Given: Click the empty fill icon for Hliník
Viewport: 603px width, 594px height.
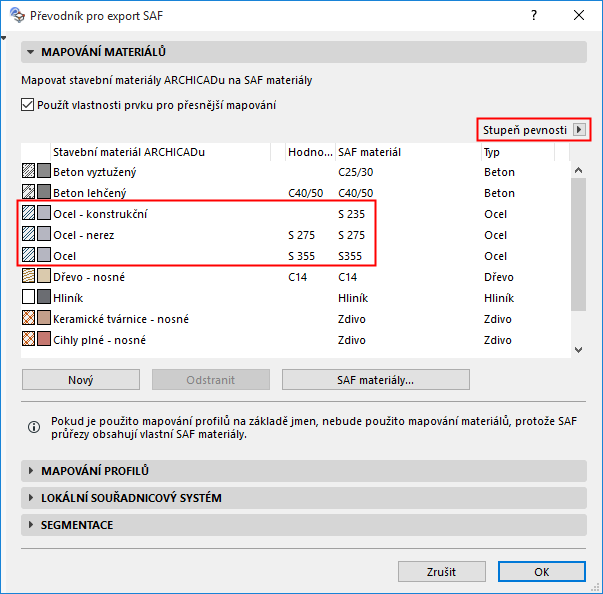Looking at the screenshot, I should click(x=28, y=297).
